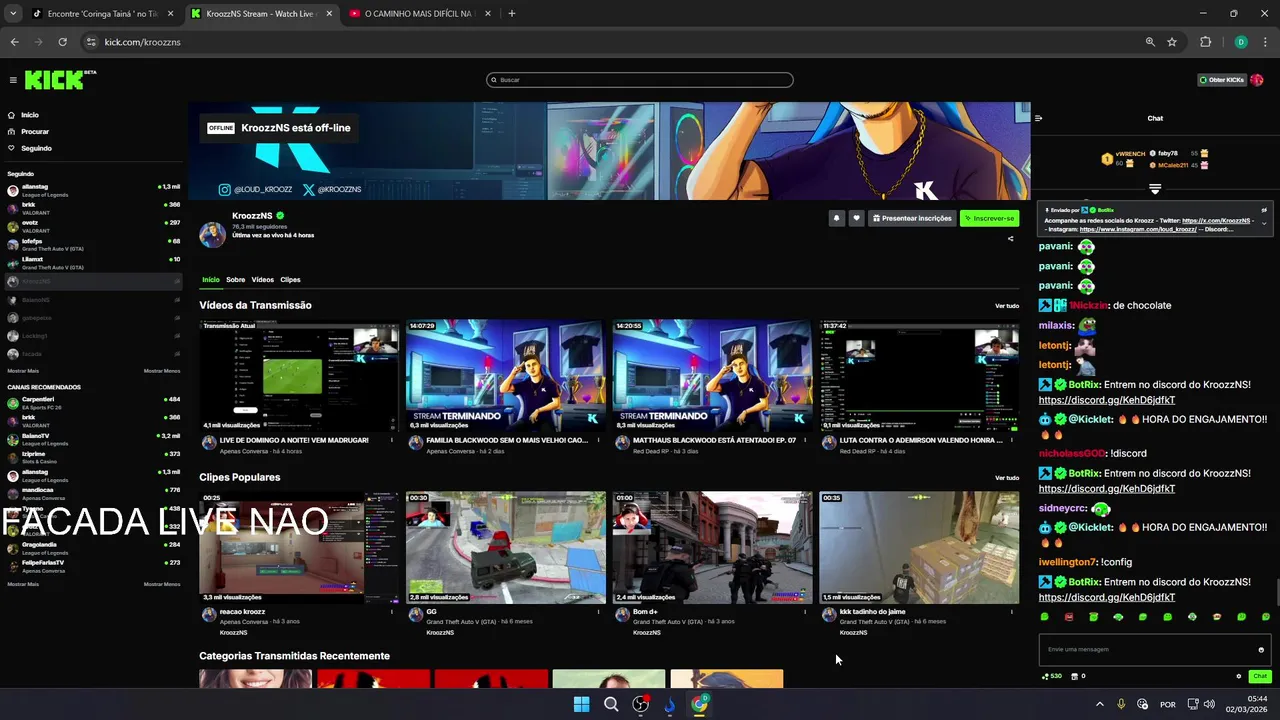This screenshot has height=720, width=1280.
Task: Select the Sobre channel tab
Action: click(235, 280)
